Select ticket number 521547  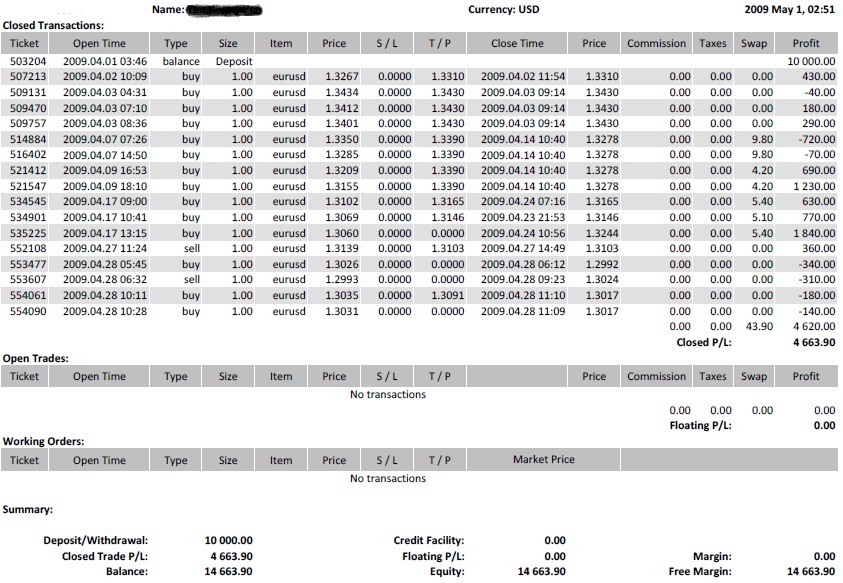click(28, 186)
